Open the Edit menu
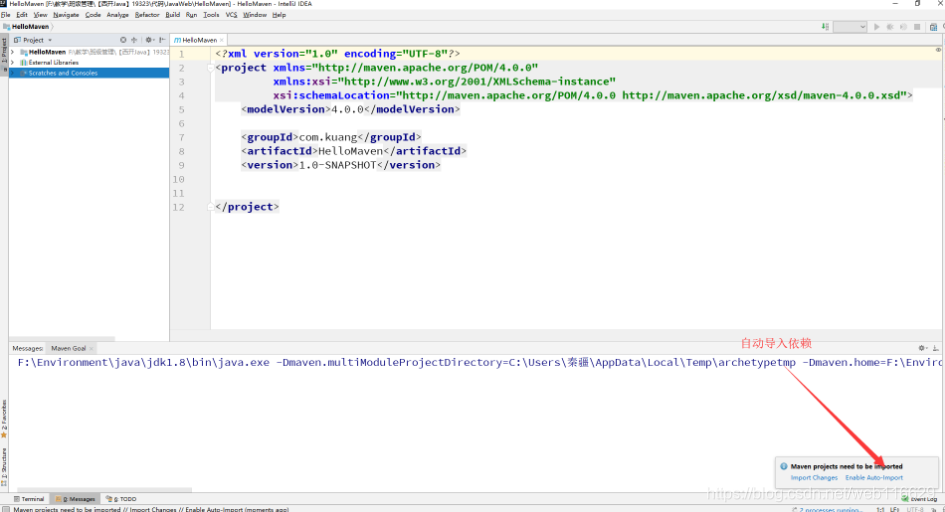 pos(22,15)
